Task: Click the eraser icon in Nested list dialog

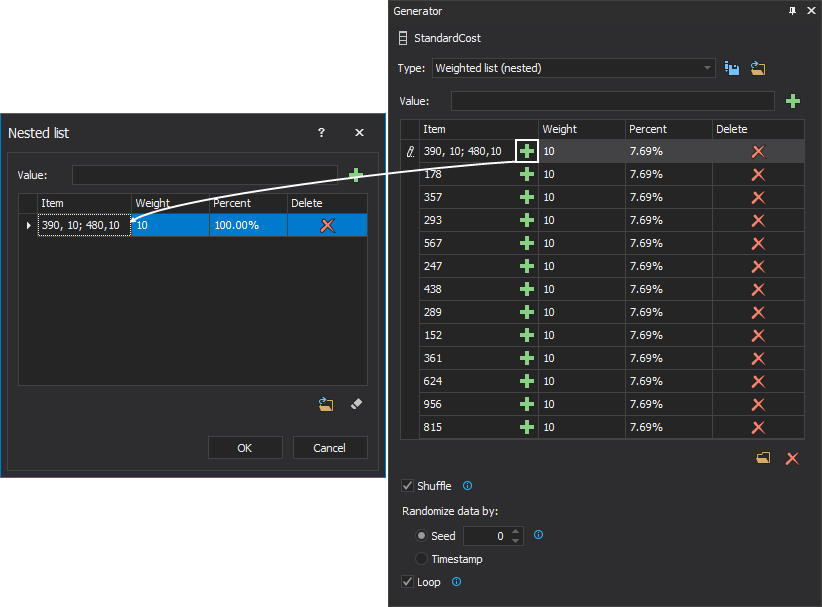Action: tap(356, 404)
